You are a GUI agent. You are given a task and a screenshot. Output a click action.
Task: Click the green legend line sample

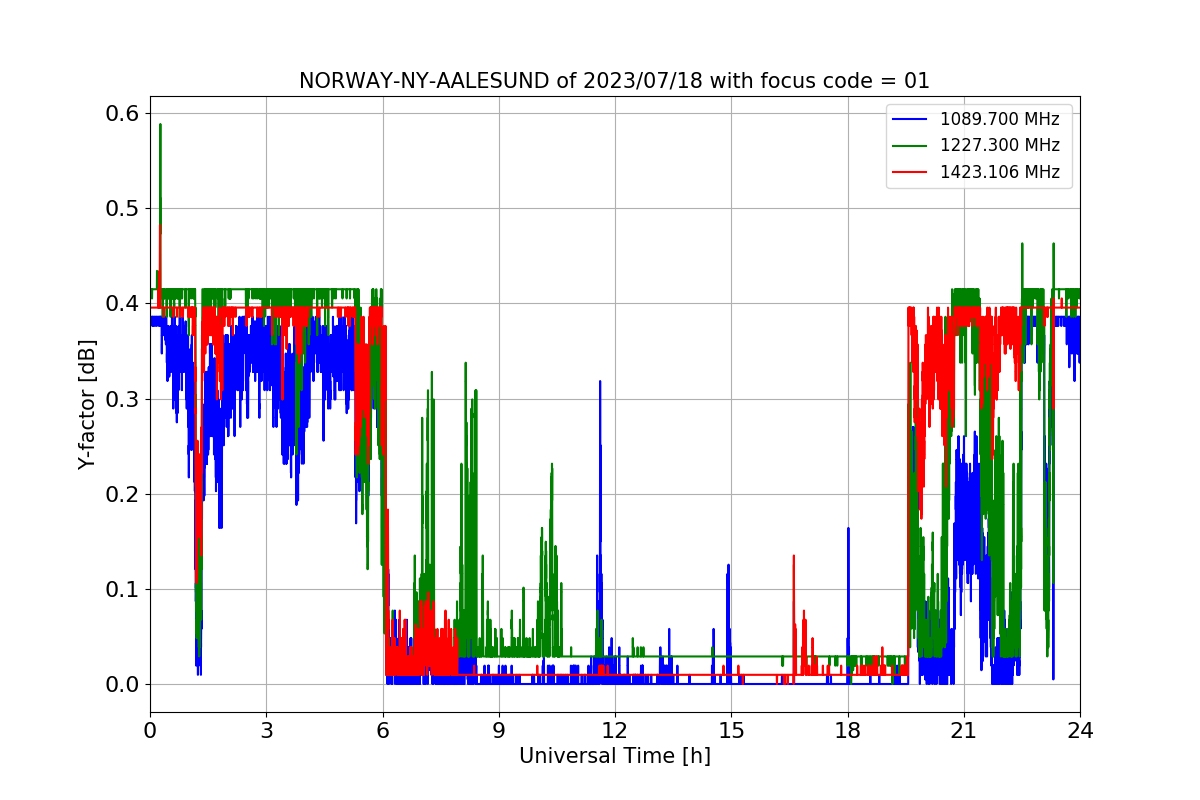(911, 146)
